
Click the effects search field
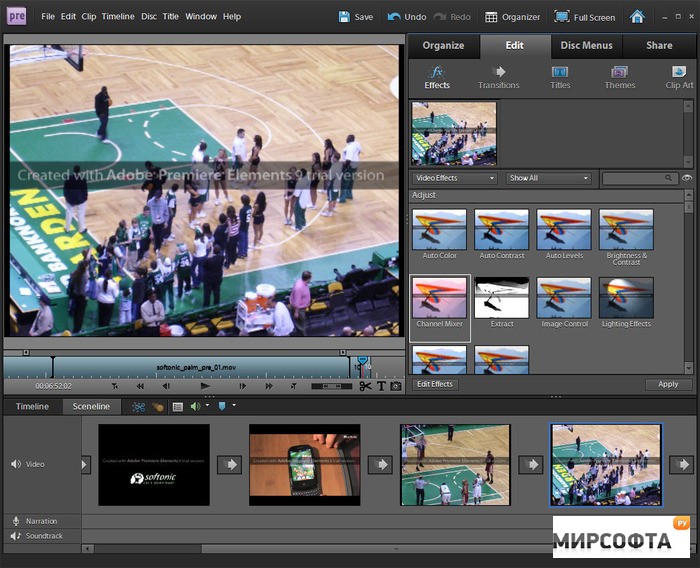(x=638, y=178)
